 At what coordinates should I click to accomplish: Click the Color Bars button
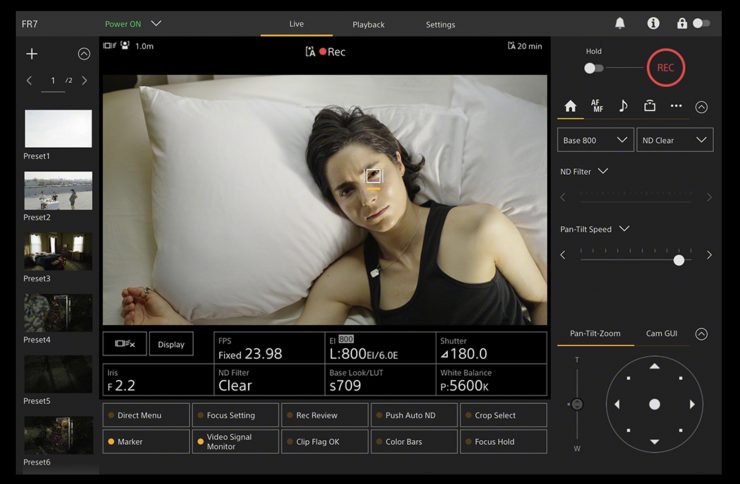pyautogui.click(x=414, y=441)
